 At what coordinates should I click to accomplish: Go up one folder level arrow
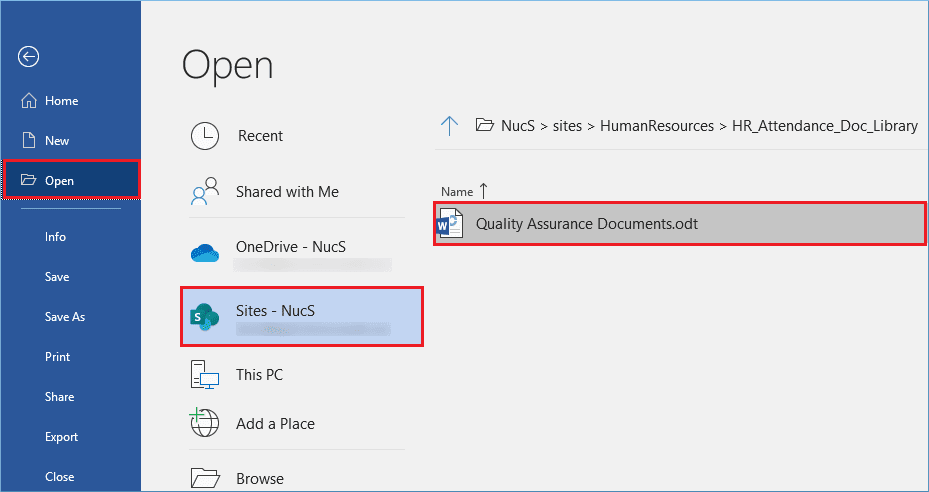450,126
